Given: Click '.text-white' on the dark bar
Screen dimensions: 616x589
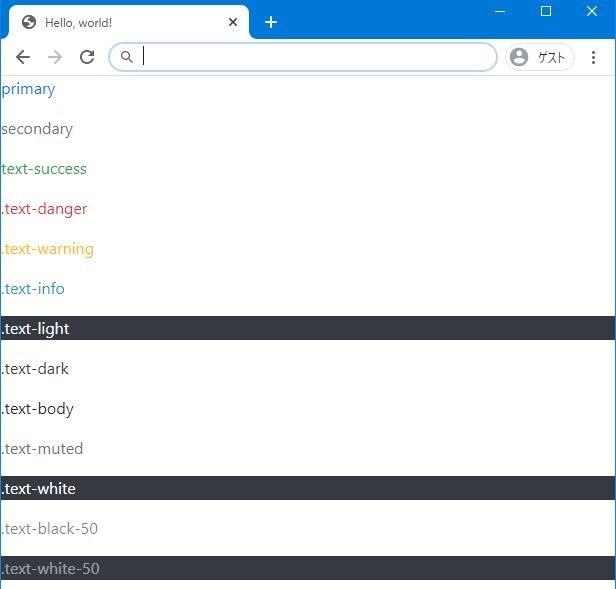Looking at the screenshot, I should 38,489.
